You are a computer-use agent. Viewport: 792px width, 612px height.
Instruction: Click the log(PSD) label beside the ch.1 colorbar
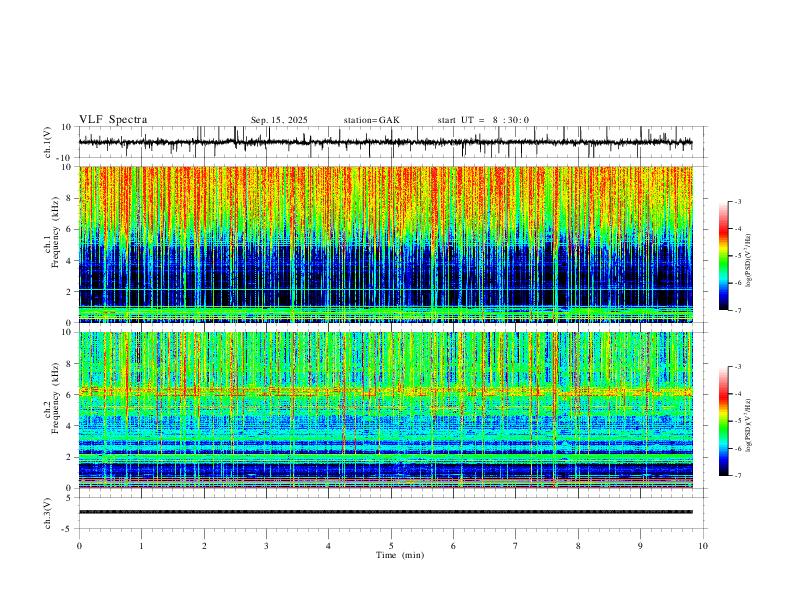coord(748,260)
